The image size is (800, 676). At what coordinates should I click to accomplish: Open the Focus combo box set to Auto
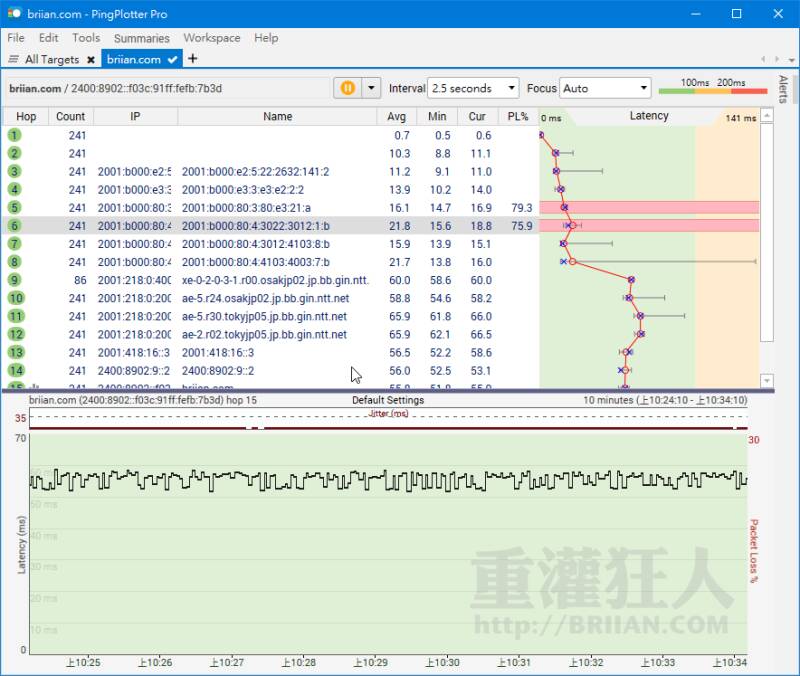[605, 88]
